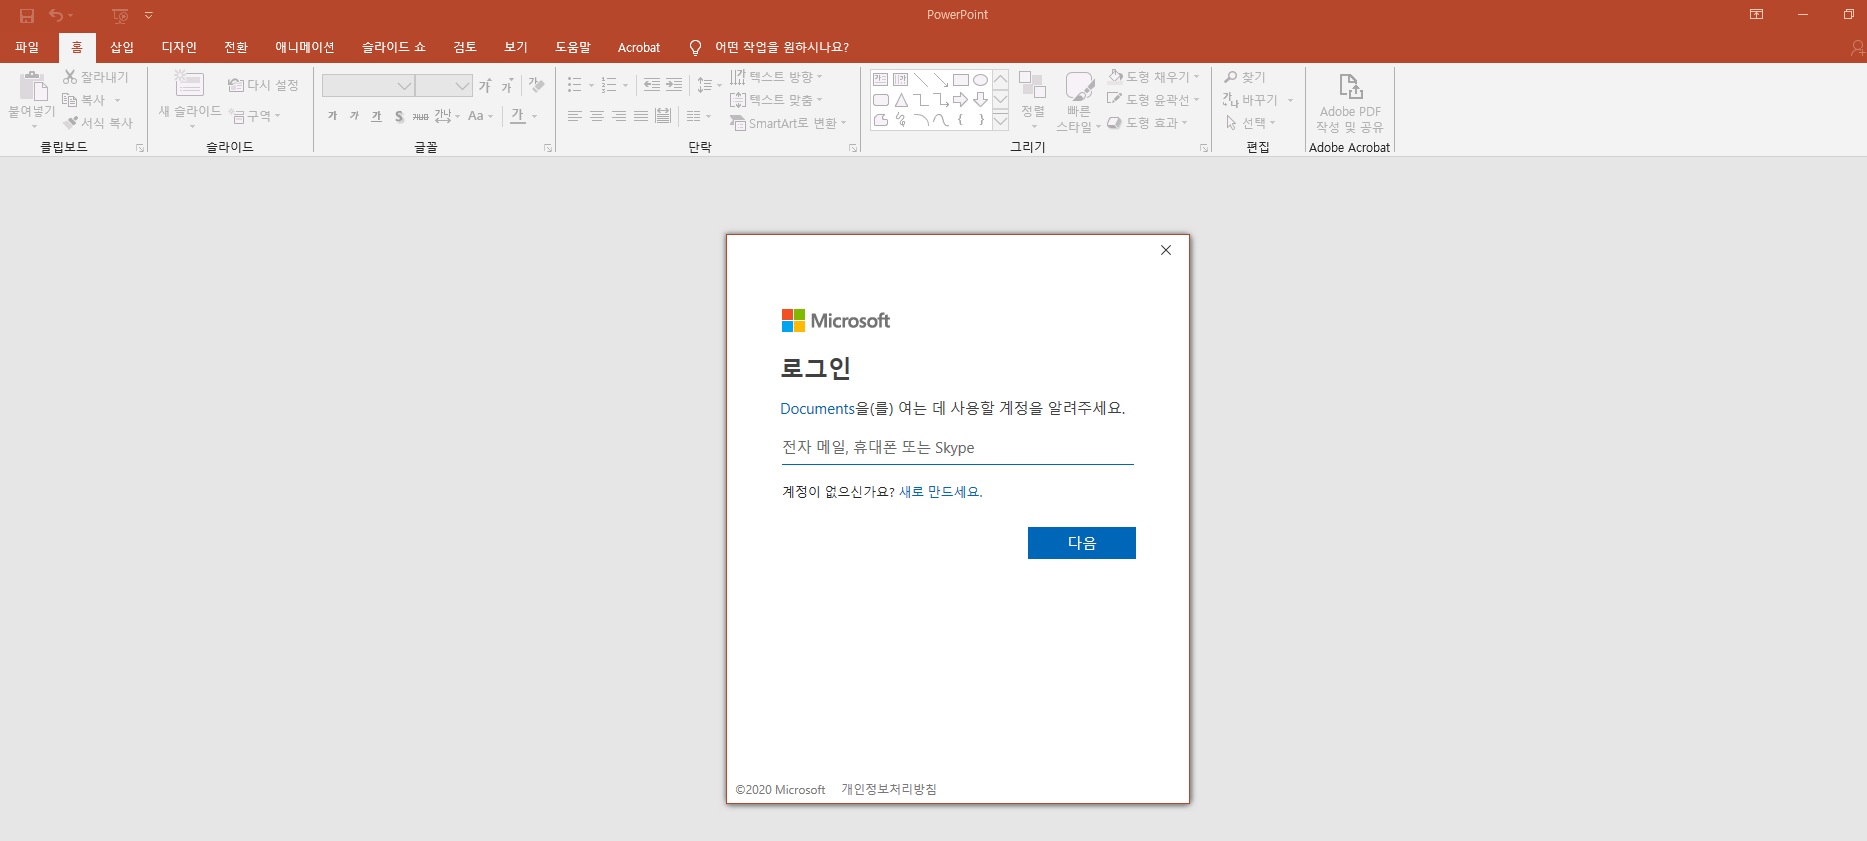
Task: Click the Format Painter (서식 복사) brush
Action: (70, 123)
